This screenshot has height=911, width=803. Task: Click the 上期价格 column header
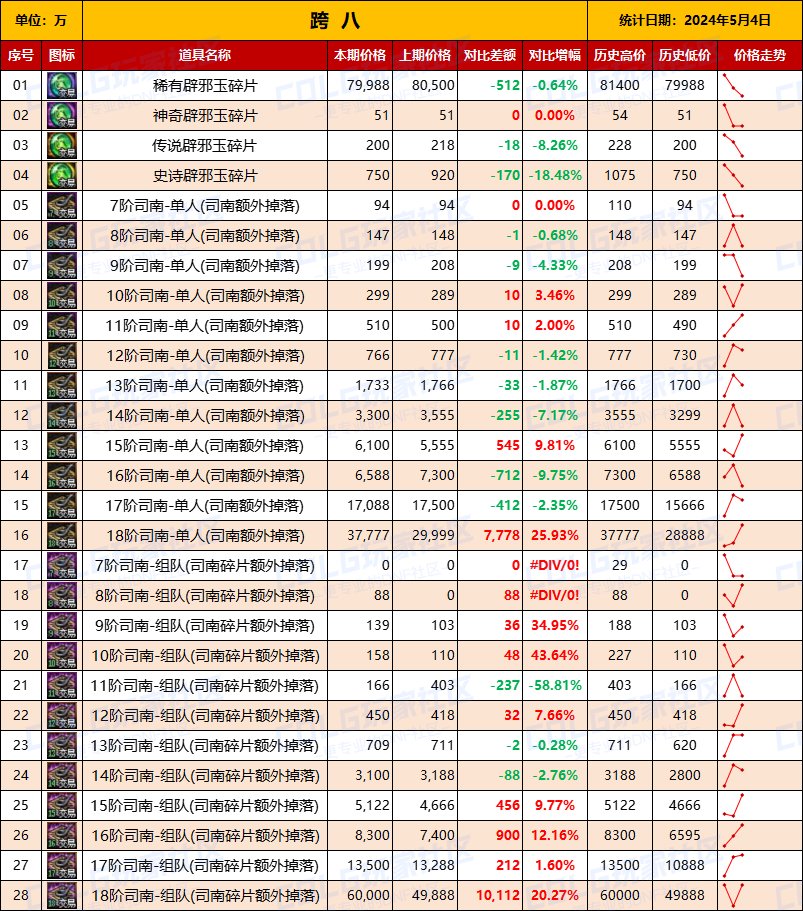(425, 55)
